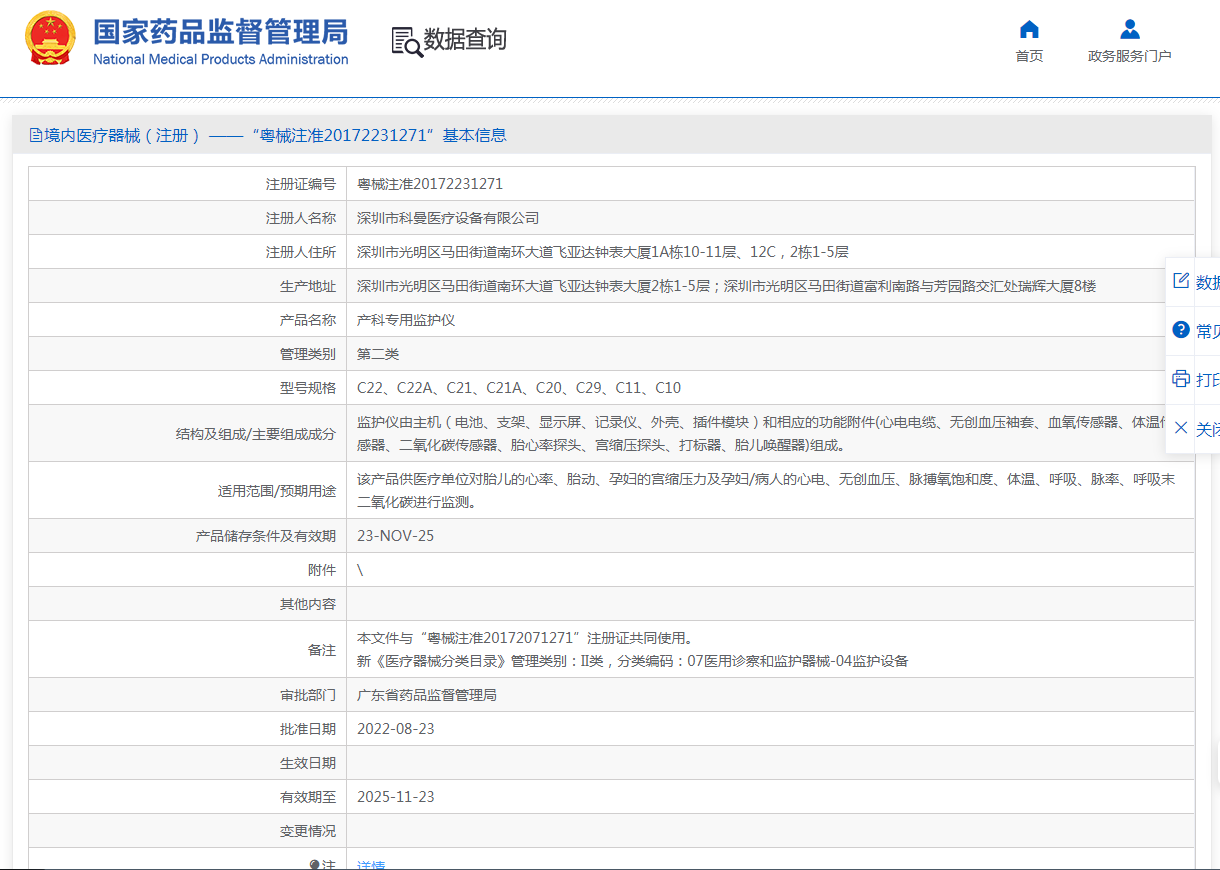
Task: Click the 管理类别 label
Action: pos(307,354)
